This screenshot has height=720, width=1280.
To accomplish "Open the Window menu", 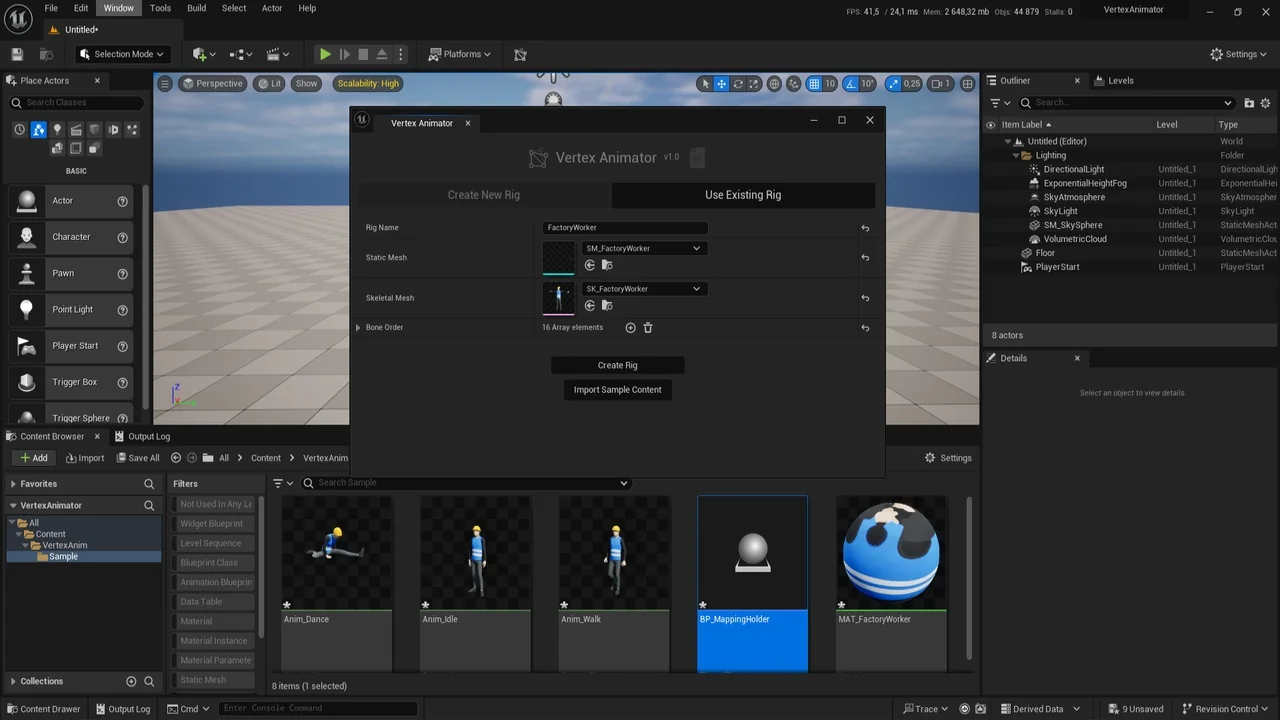I will point(118,8).
